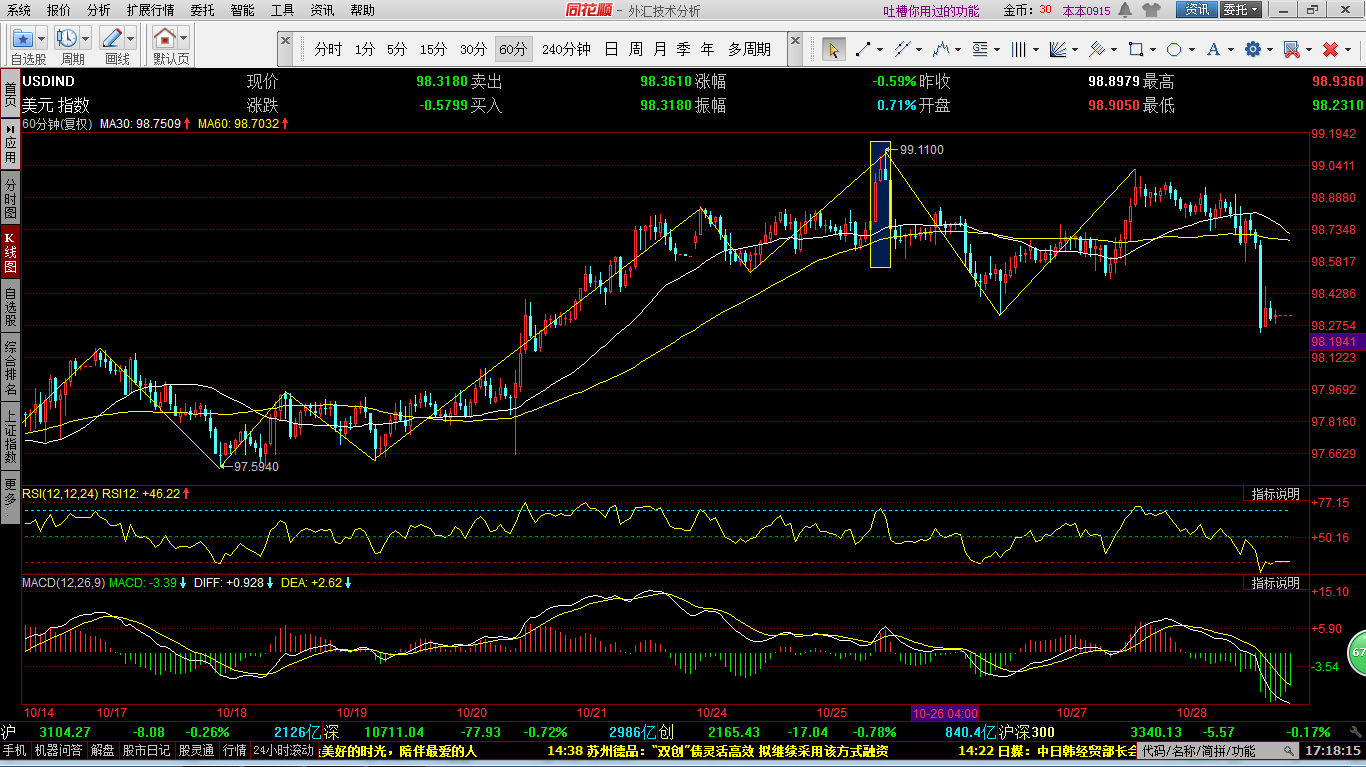Expand the 画线 drawing dropdown arrow

pos(132,38)
